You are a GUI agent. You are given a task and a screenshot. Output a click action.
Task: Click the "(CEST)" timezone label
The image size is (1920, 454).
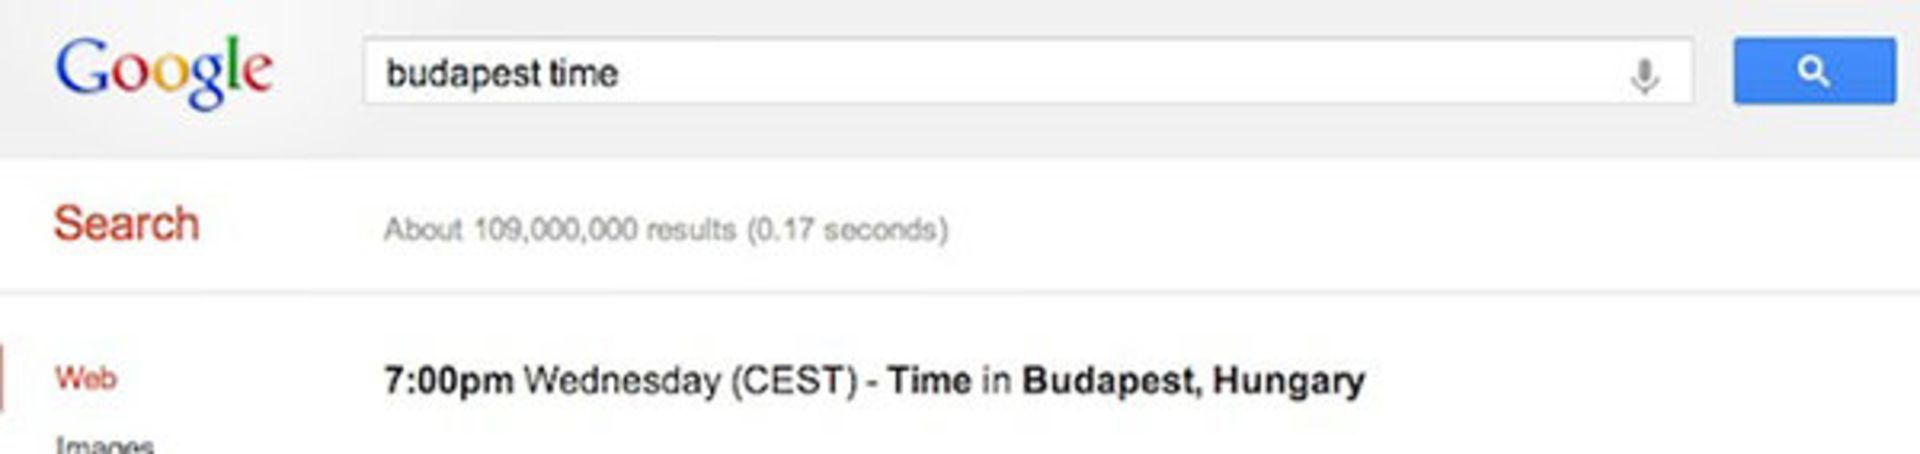794,381
